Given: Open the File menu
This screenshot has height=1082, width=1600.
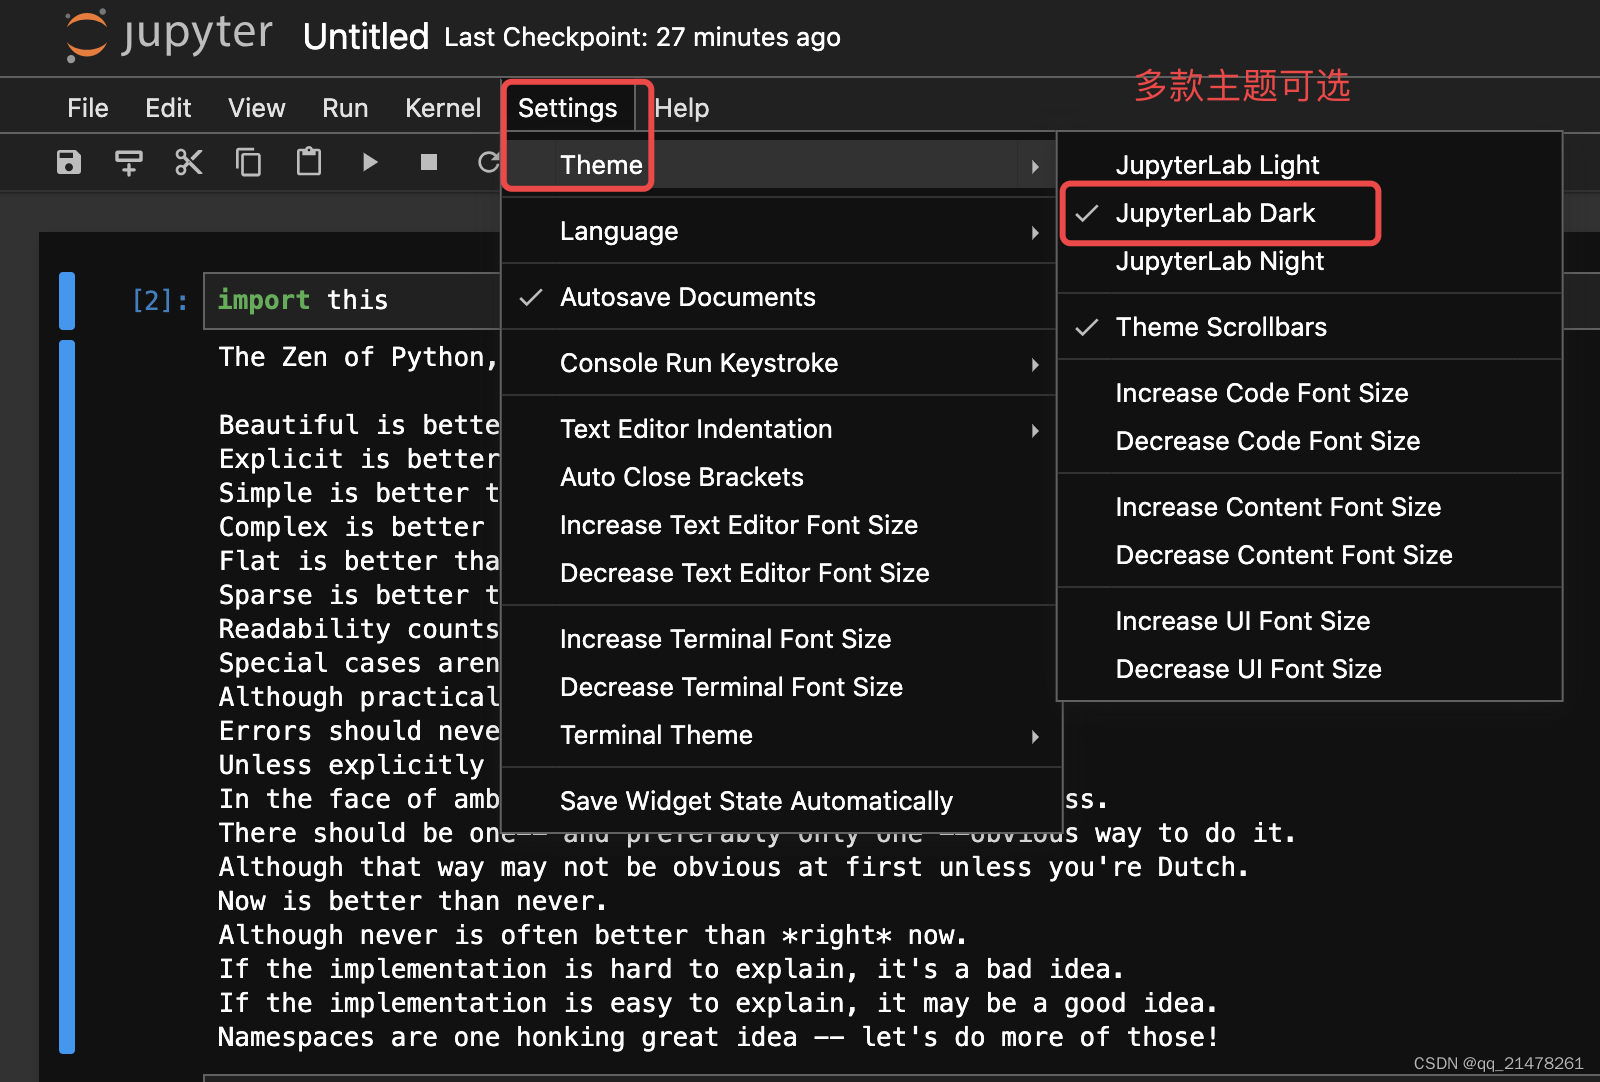Looking at the screenshot, I should point(88,108).
